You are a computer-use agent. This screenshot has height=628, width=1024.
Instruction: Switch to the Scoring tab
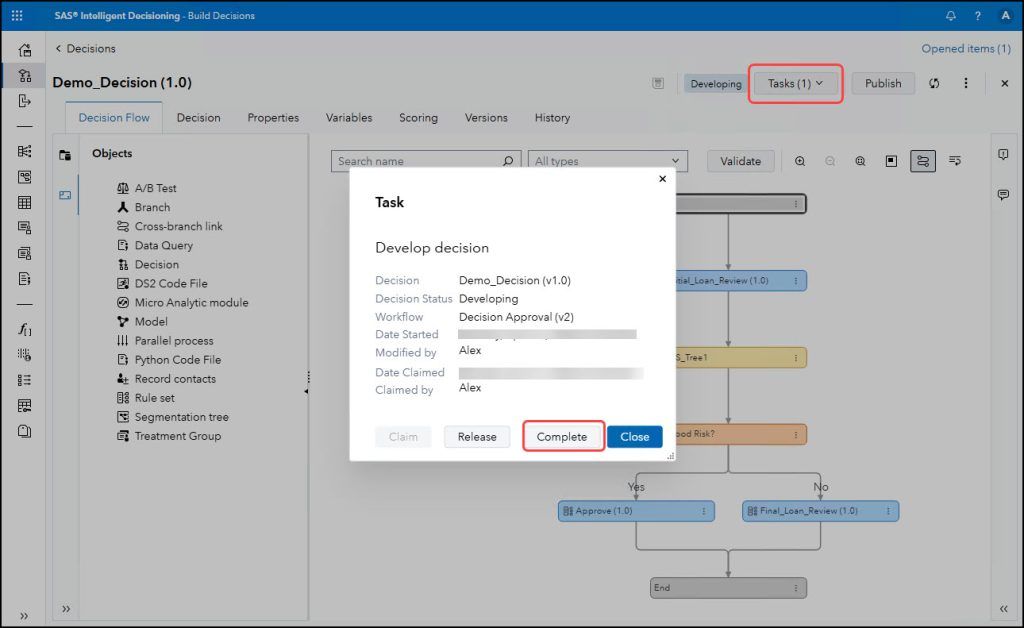point(418,117)
